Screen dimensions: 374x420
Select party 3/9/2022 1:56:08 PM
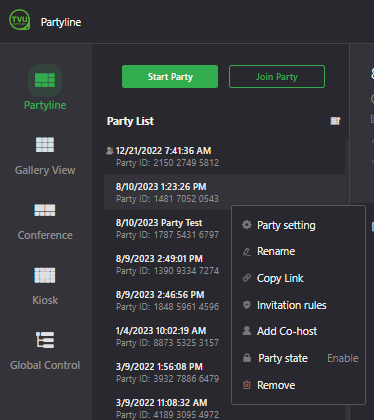[x=167, y=372]
